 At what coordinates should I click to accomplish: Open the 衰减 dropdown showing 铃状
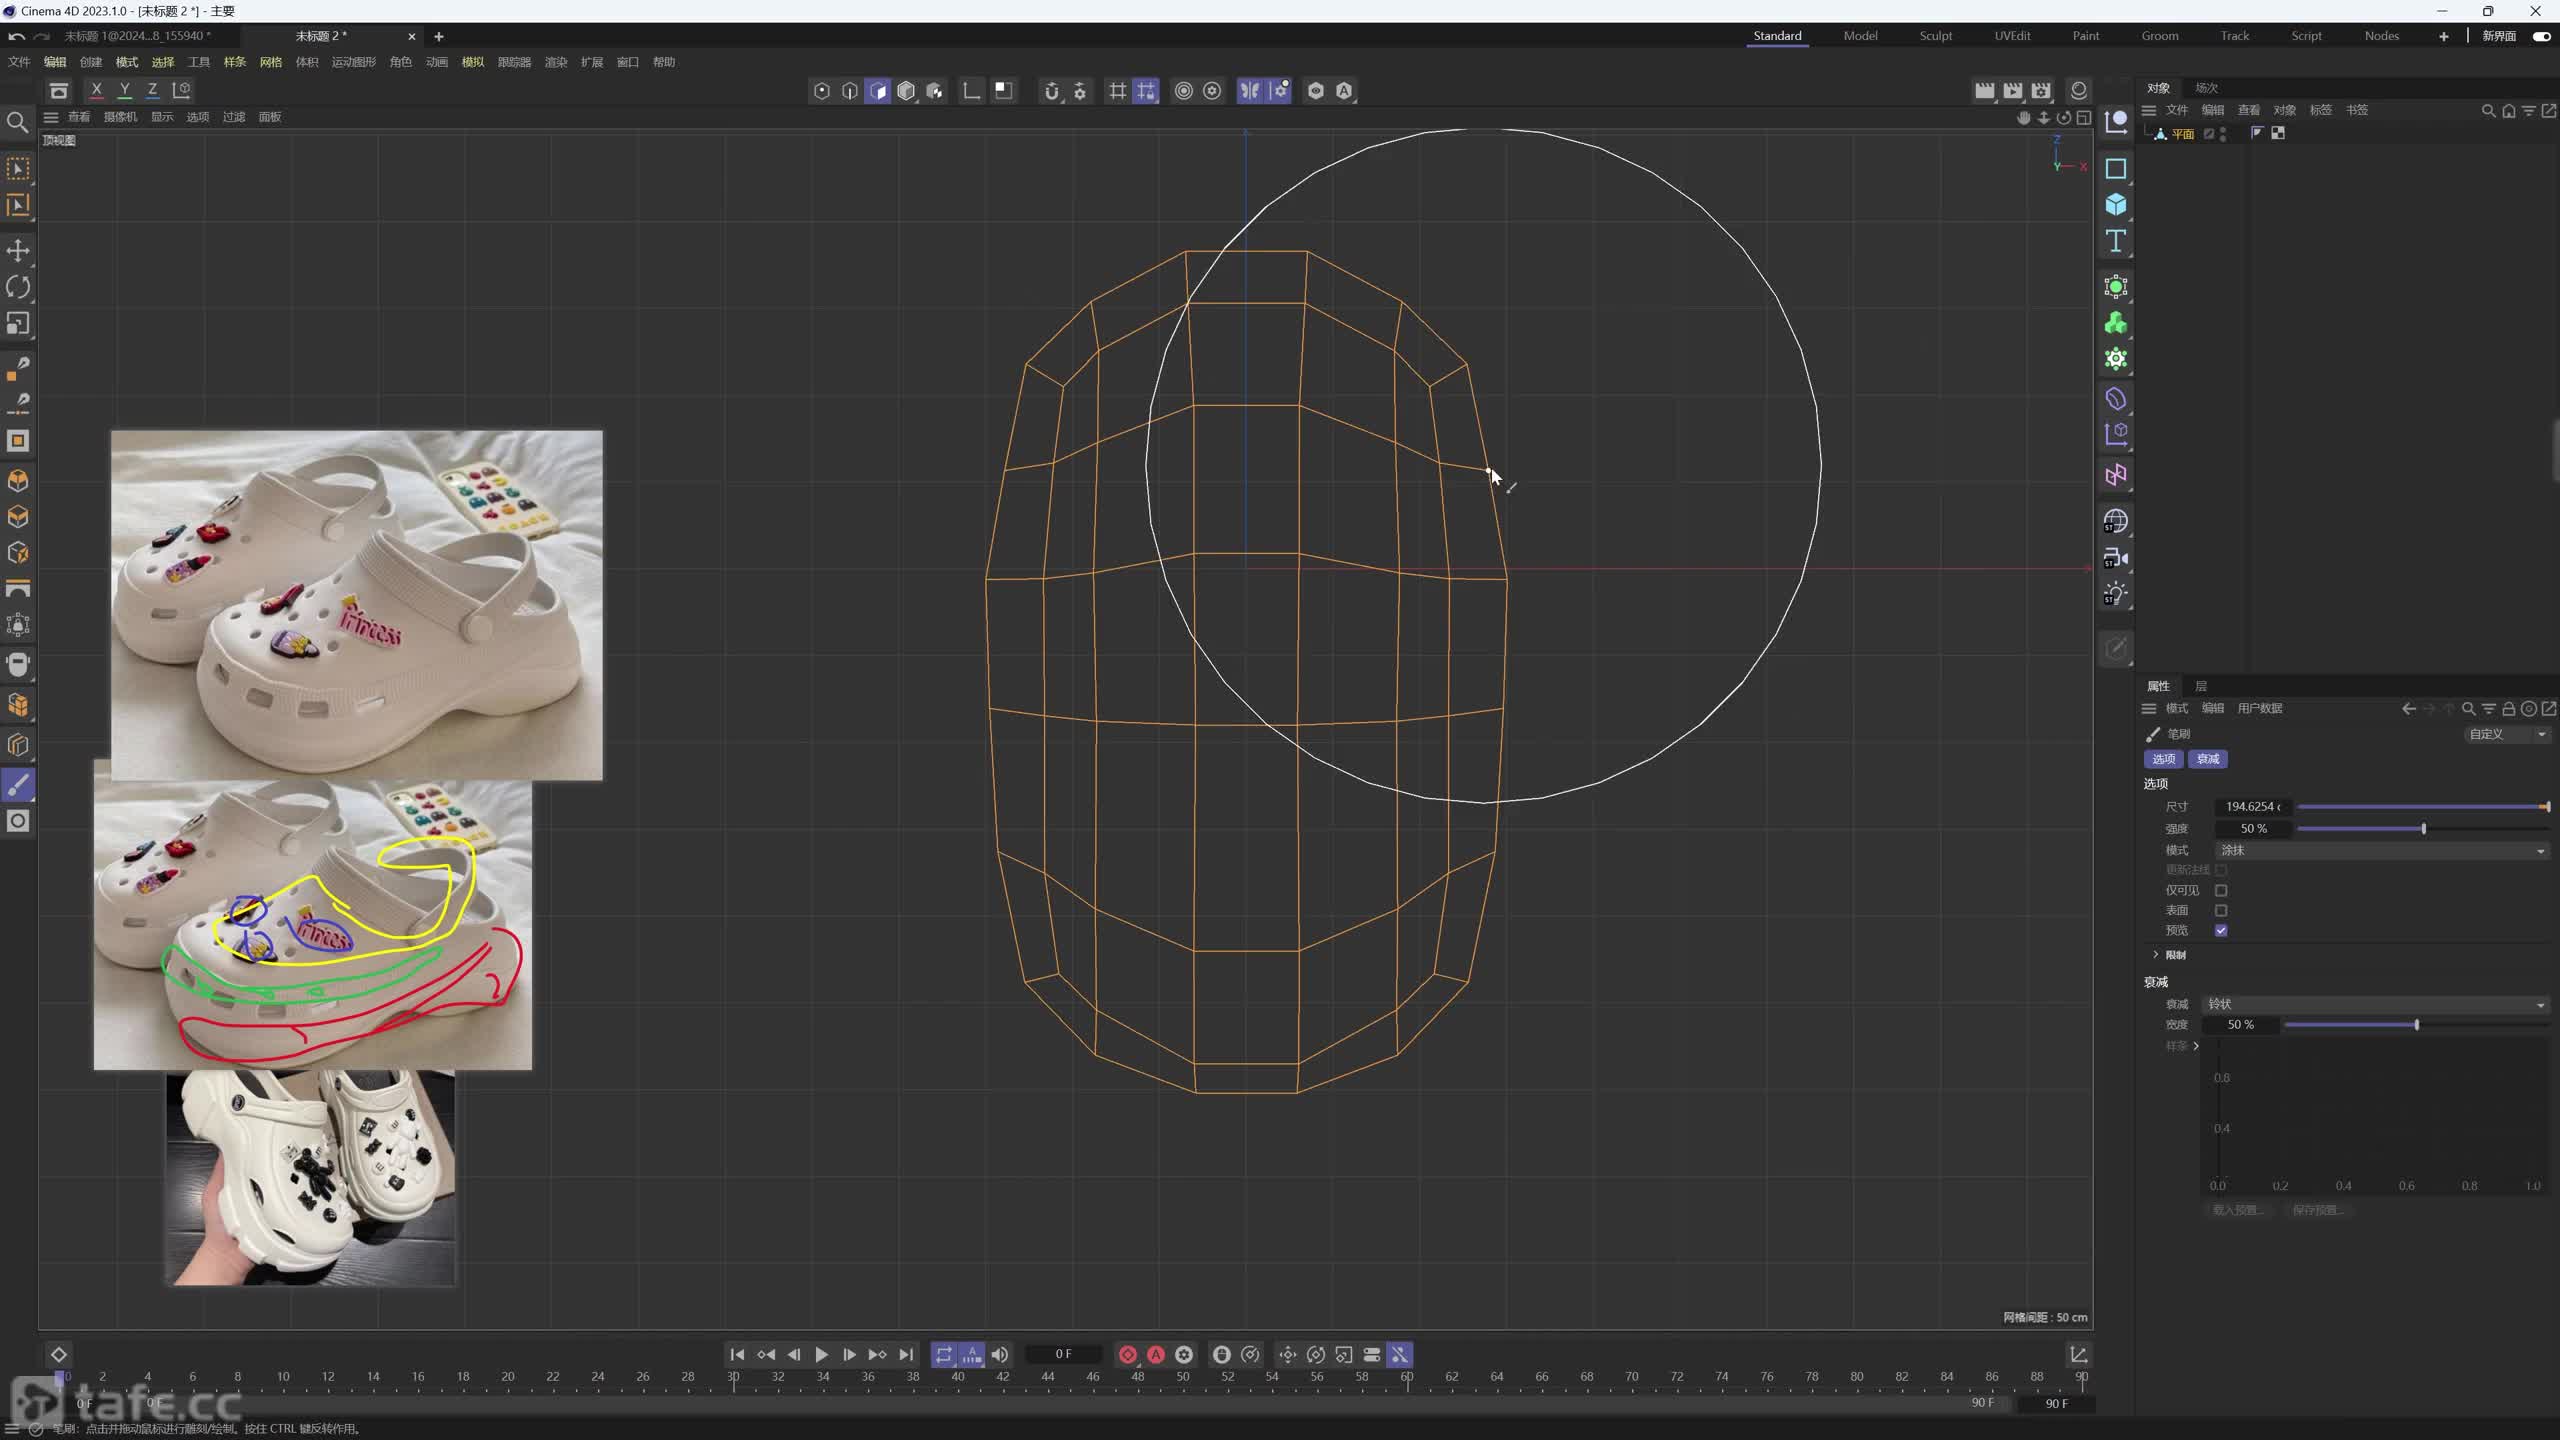click(2375, 1004)
